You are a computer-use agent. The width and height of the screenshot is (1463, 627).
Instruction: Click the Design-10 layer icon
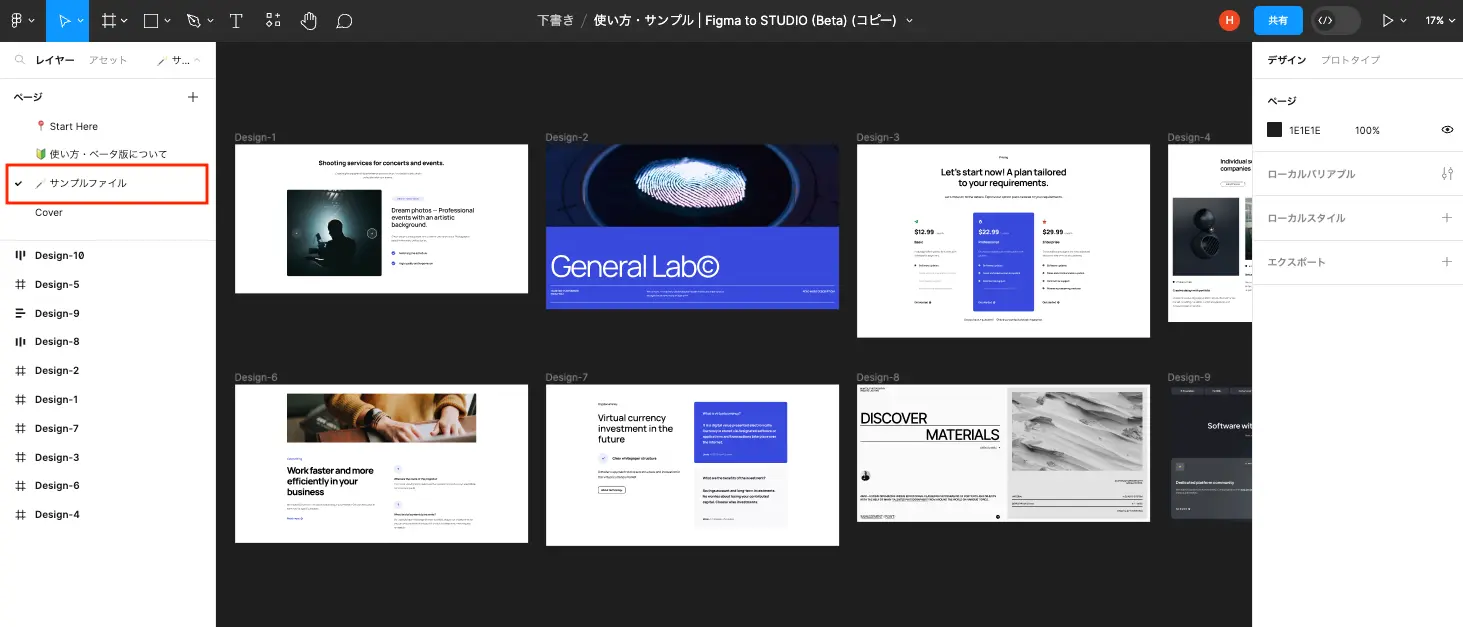[20, 255]
